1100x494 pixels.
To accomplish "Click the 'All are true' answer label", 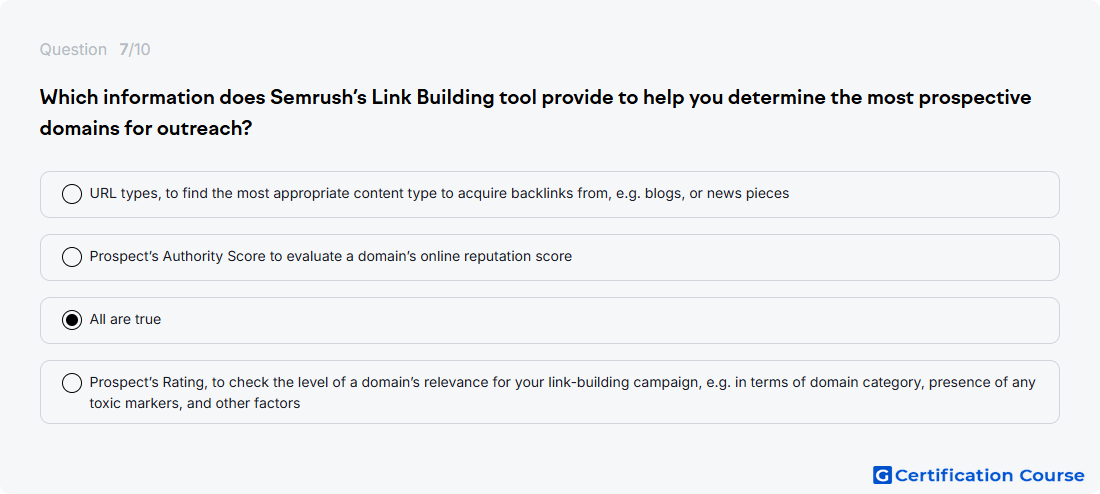I will click(125, 319).
